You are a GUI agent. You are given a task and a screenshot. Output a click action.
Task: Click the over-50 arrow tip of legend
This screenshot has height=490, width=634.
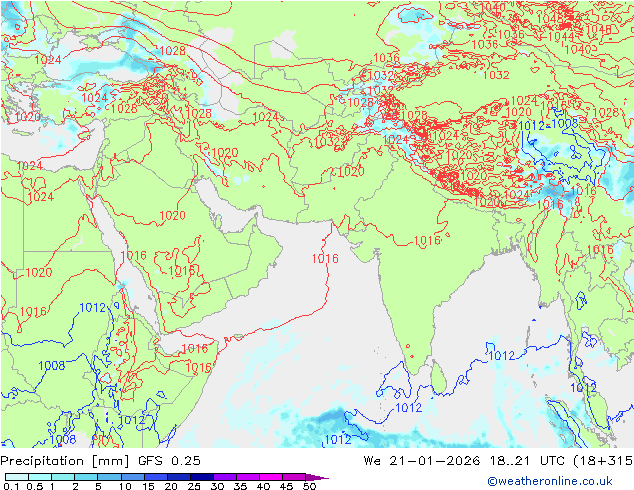317,477
